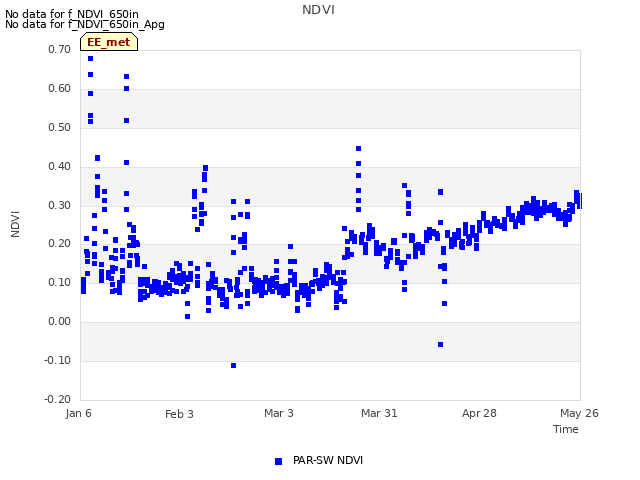Click the -0.20 y-axis value
Image resolution: width=640 pixels, height=480 pixels.
click(x=58, y=399)
